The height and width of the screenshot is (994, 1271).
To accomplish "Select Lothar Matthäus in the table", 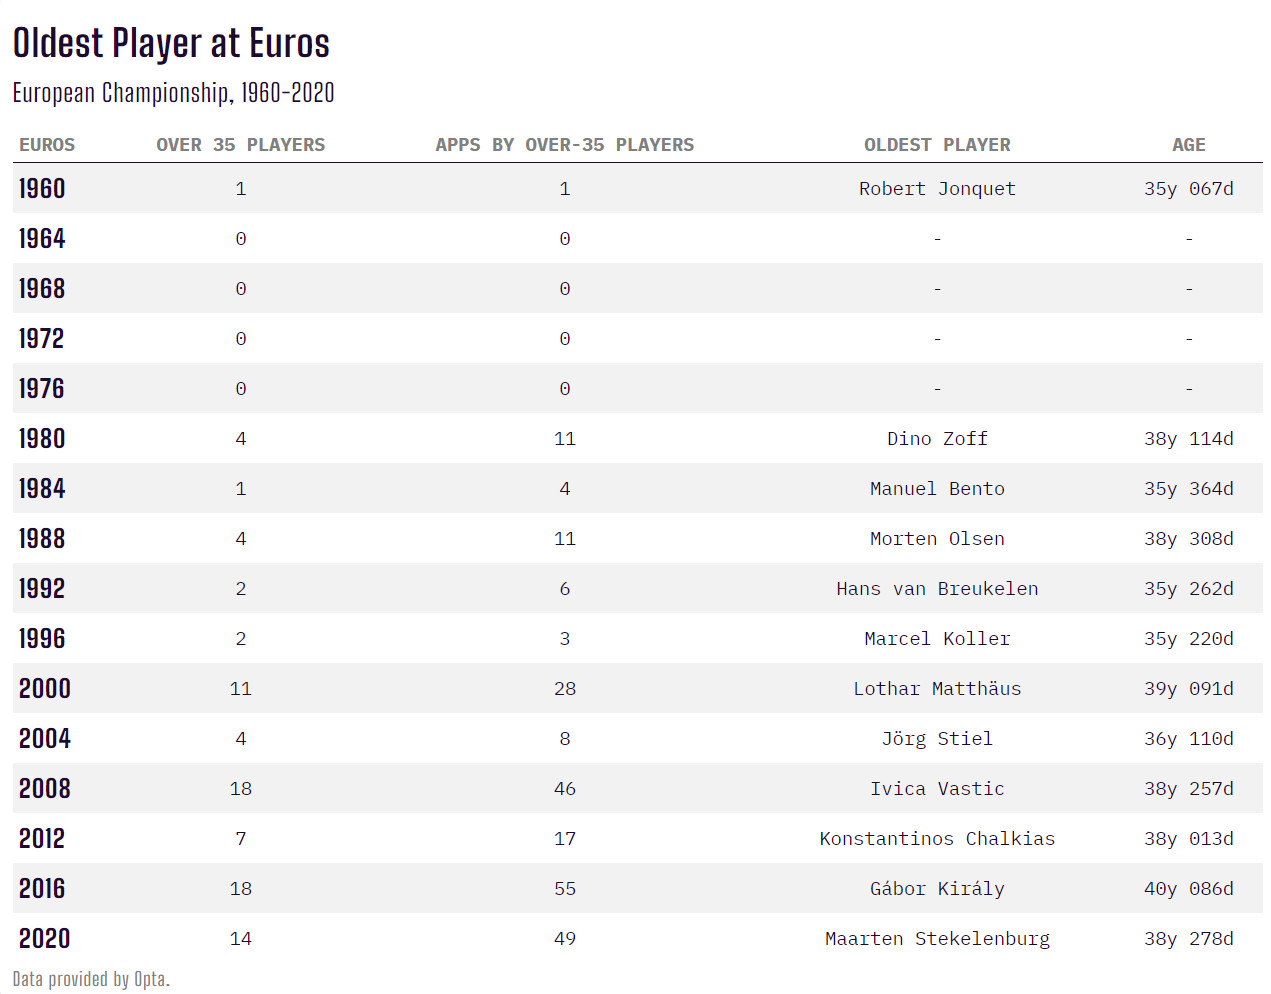I will click(937, 689).
